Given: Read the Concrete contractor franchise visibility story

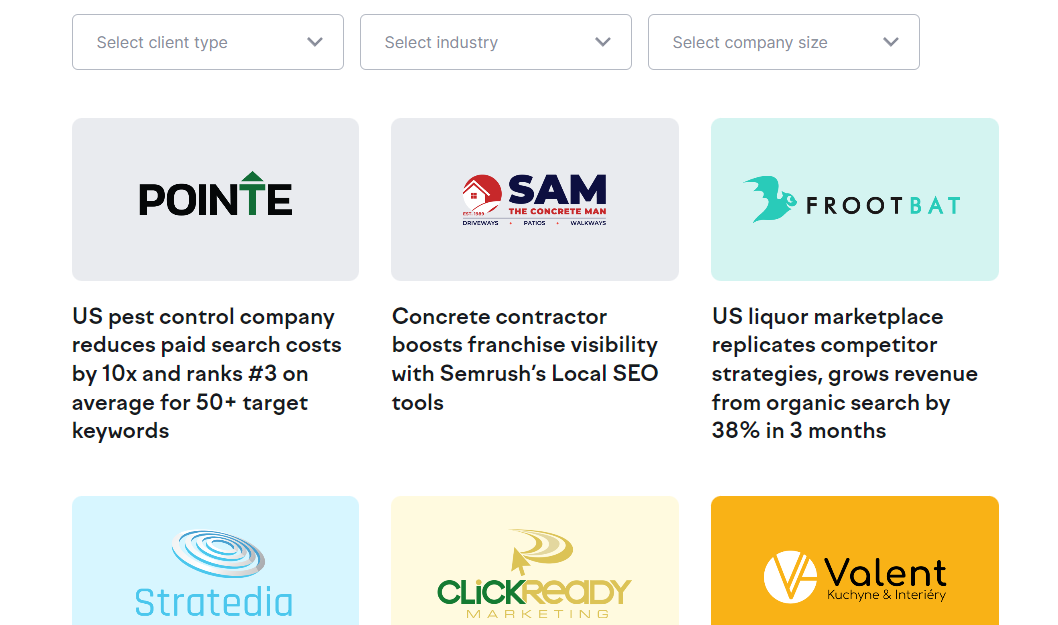Looking at the screenshot, I should point(525,359).
